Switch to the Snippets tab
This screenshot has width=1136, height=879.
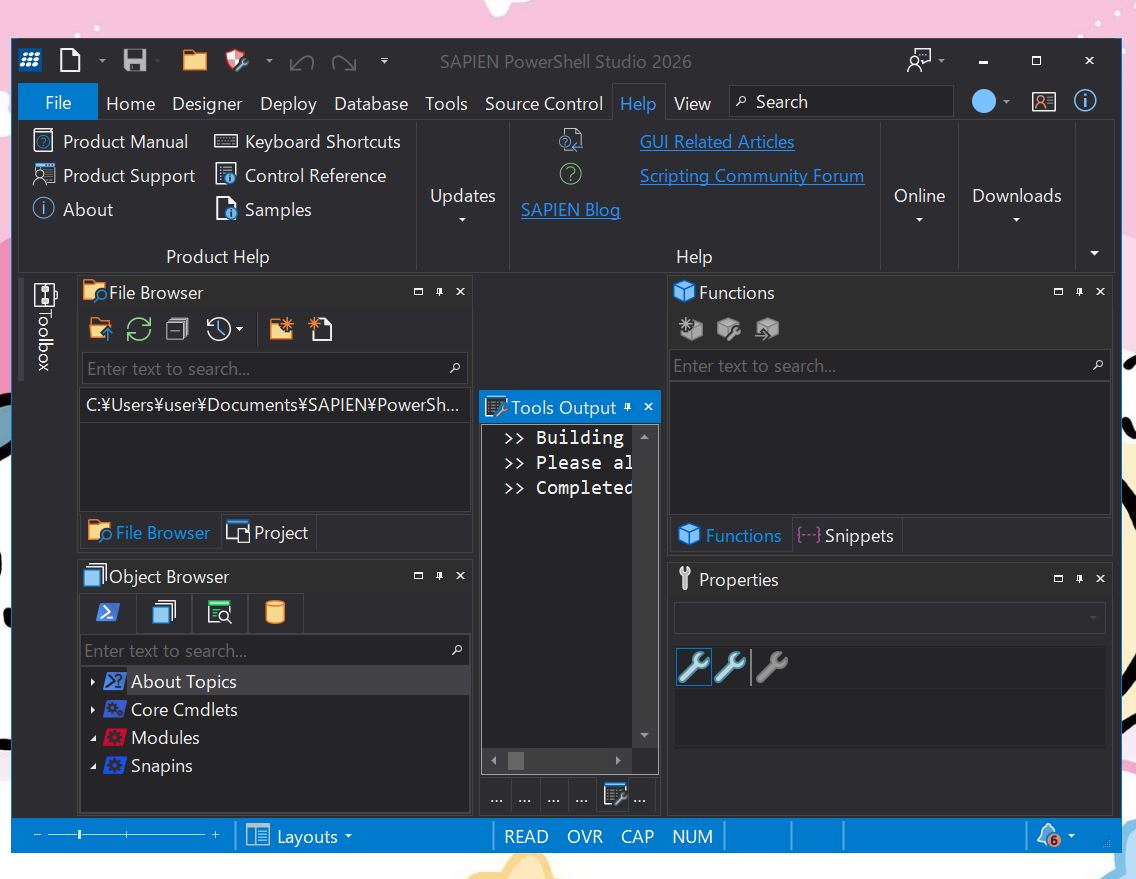845,536
